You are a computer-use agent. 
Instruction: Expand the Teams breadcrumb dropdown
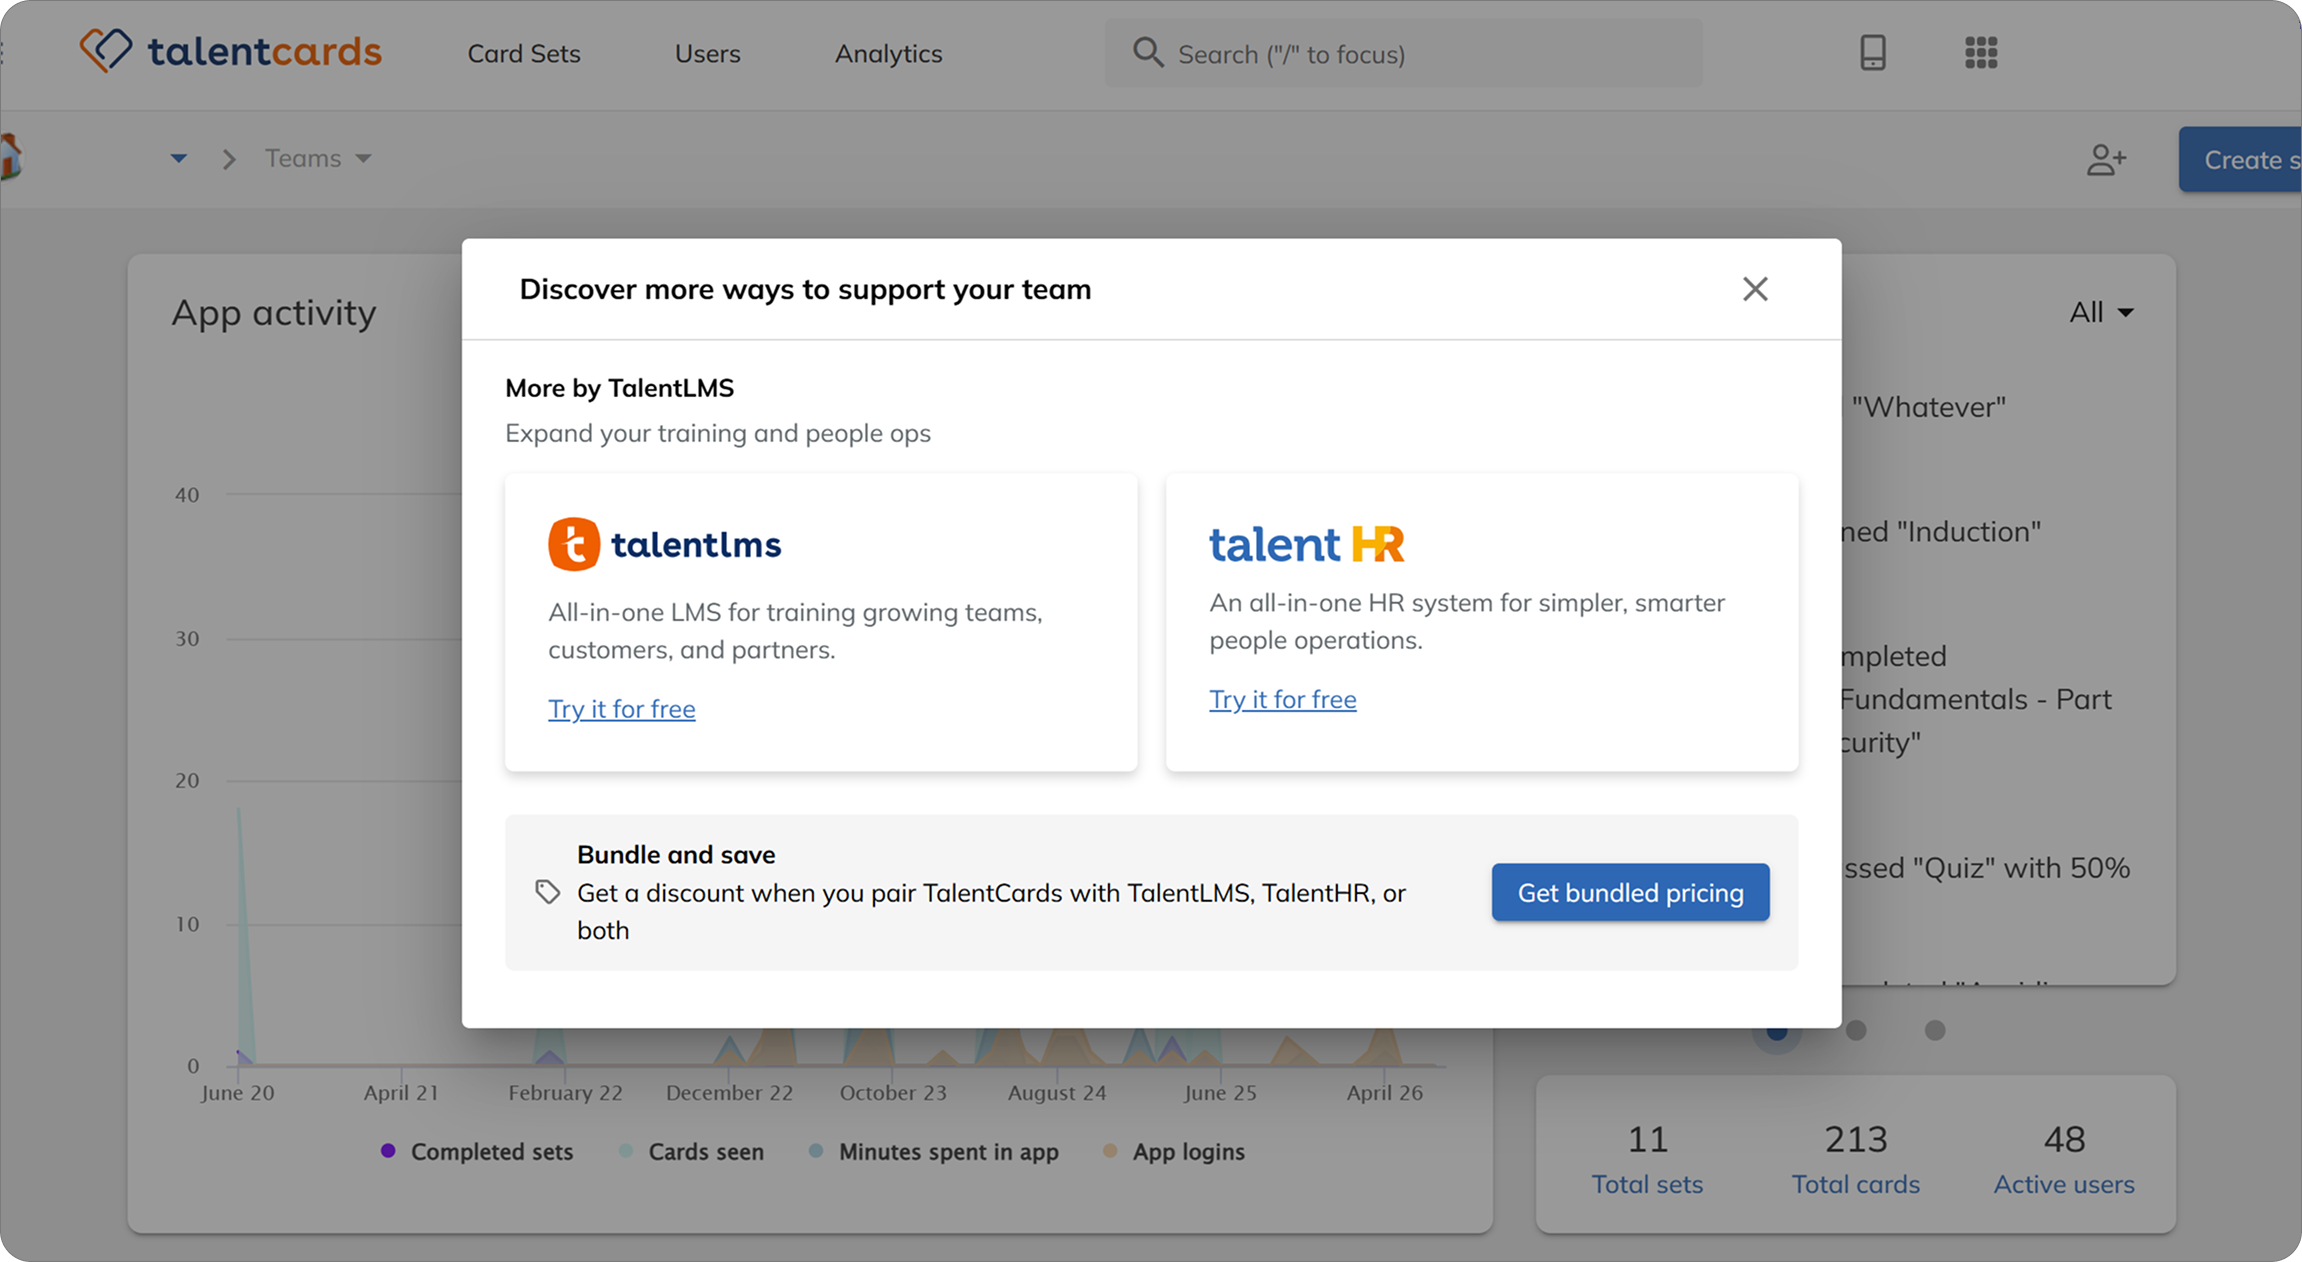(318, 159)
